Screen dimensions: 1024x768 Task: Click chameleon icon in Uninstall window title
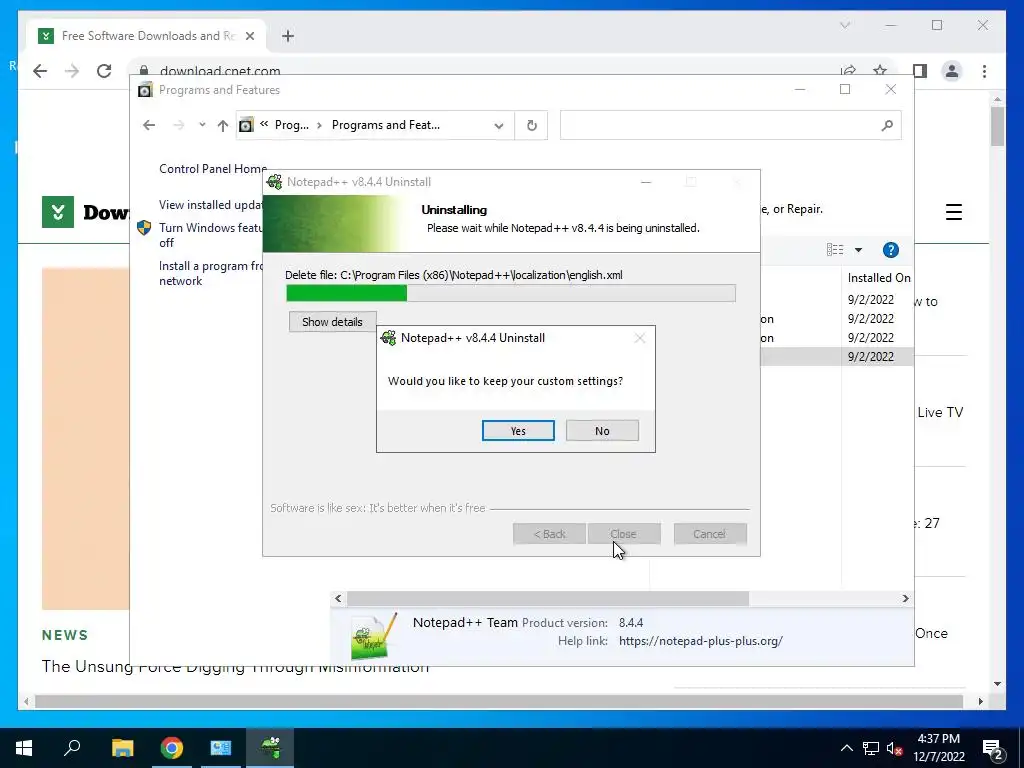275,182
